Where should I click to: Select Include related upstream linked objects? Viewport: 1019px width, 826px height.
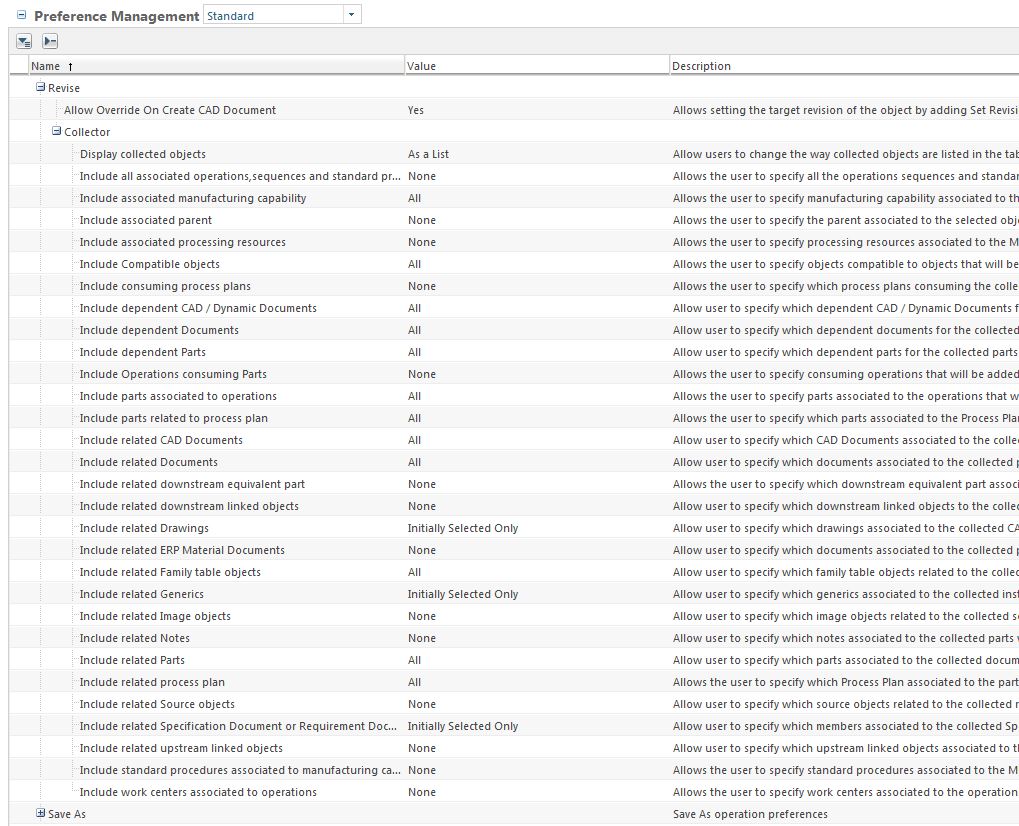pos(181,749)
